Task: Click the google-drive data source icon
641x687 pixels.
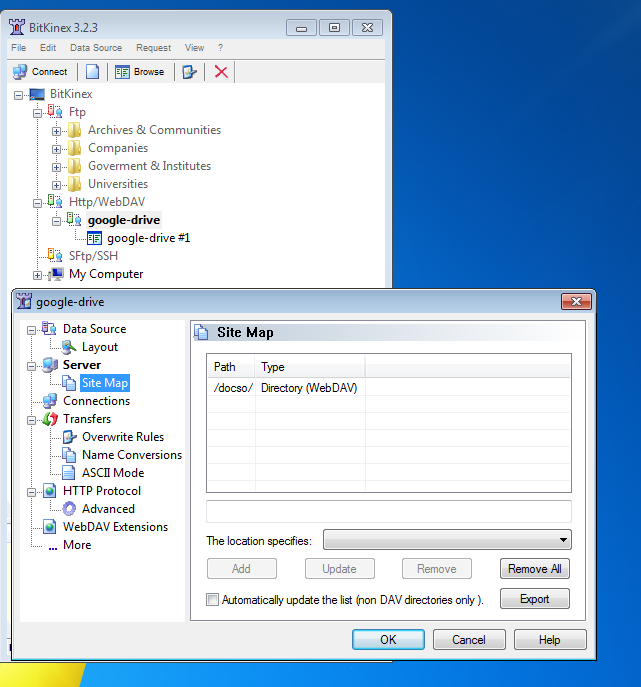Action: click(x=74, y=220)
